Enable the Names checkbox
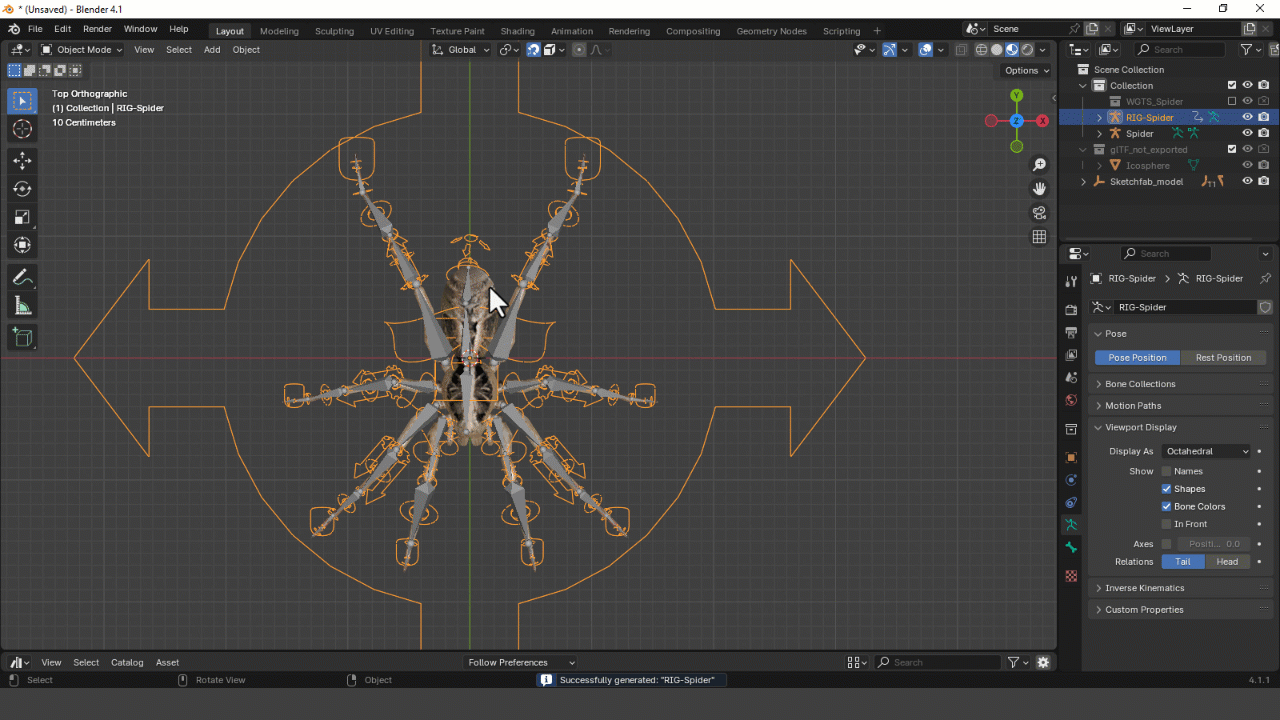The height and width of the screenshot is (720, 1280). coord(1166,471)
